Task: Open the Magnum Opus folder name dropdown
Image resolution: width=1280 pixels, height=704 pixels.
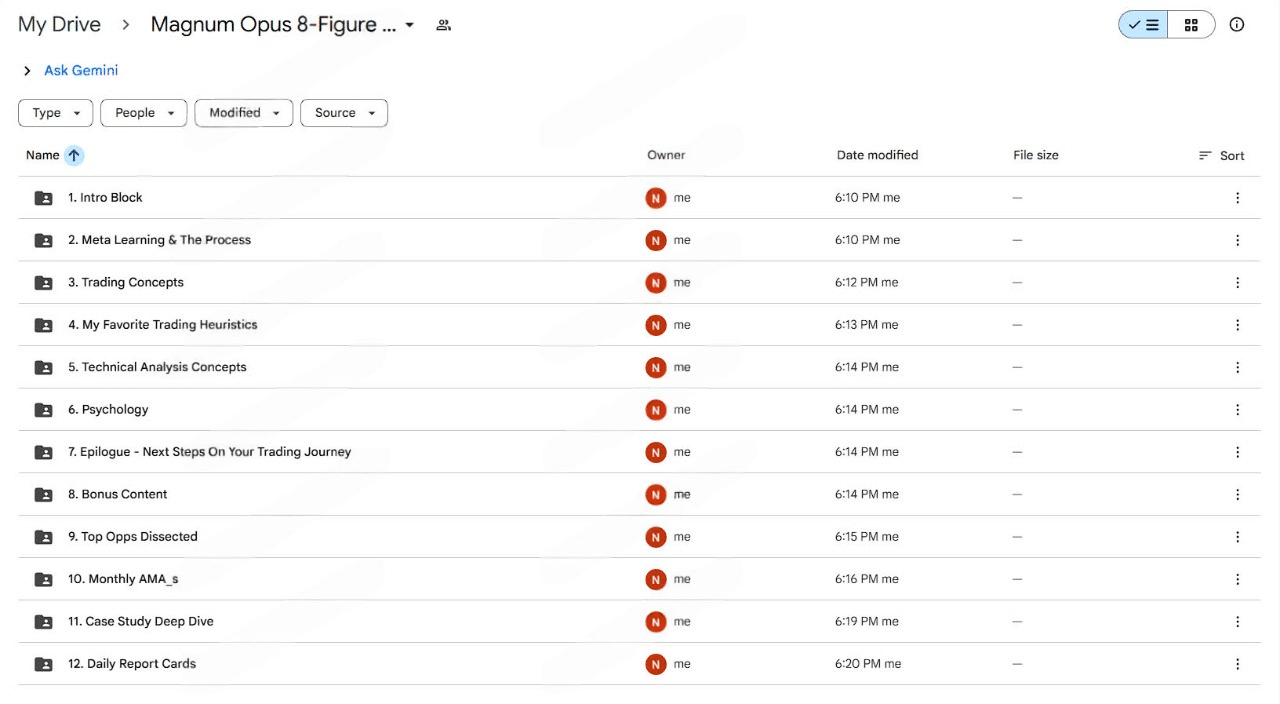Action: 409,26
